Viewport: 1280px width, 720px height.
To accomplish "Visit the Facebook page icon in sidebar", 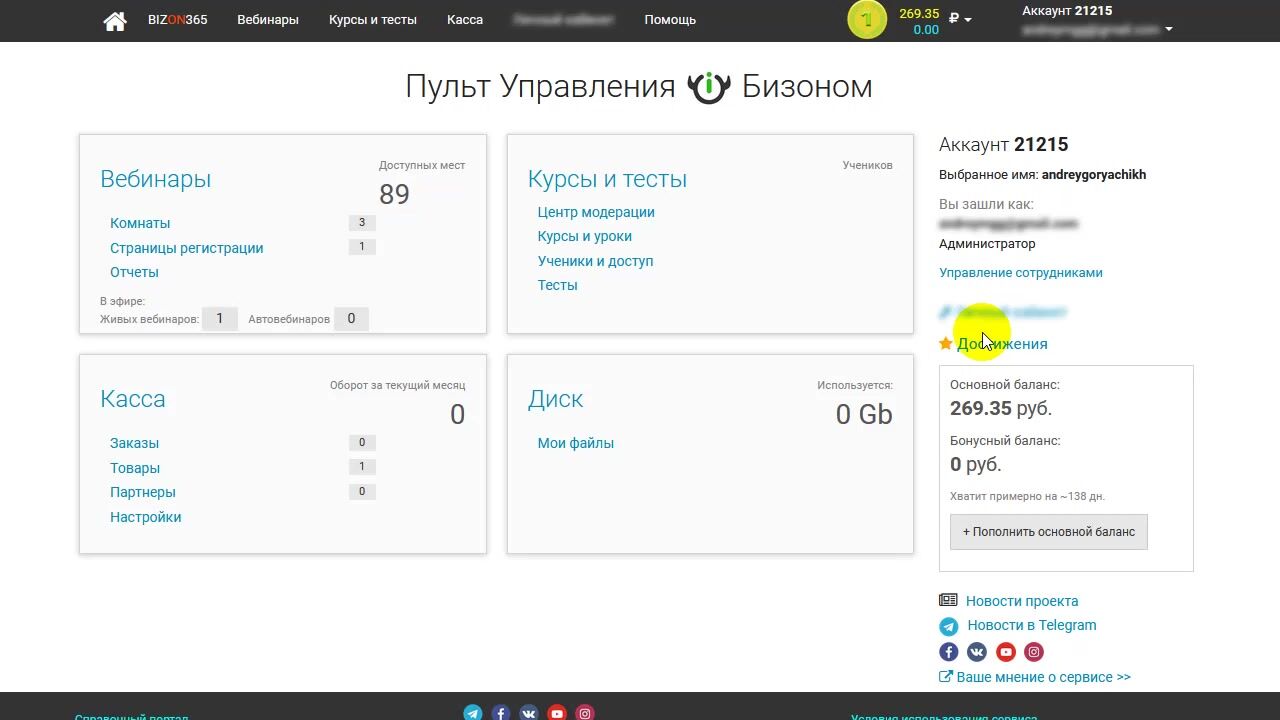I will pos(949,652).
